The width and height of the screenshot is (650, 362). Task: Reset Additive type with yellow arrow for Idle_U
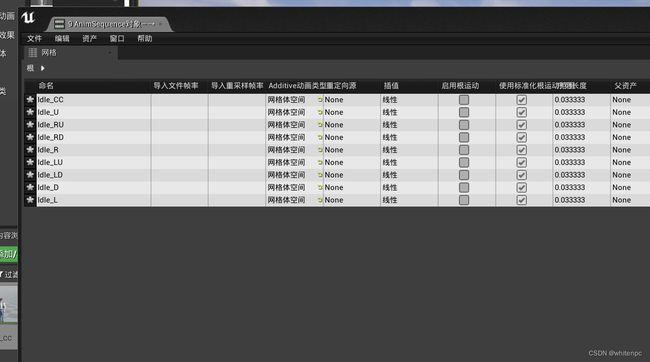point(320,112)
